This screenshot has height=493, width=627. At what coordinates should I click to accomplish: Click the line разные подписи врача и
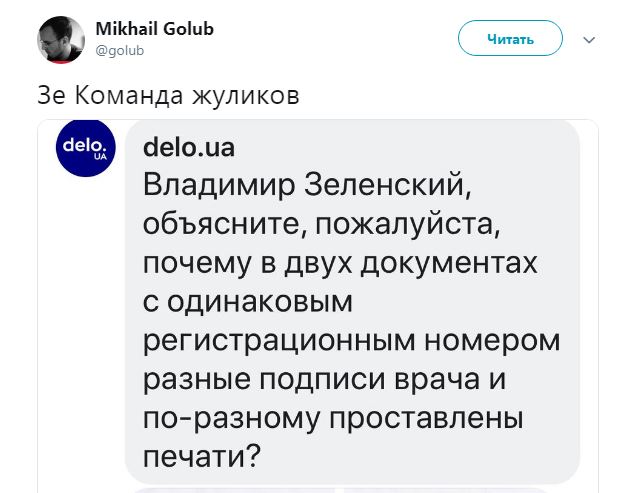tap(324, 379)
